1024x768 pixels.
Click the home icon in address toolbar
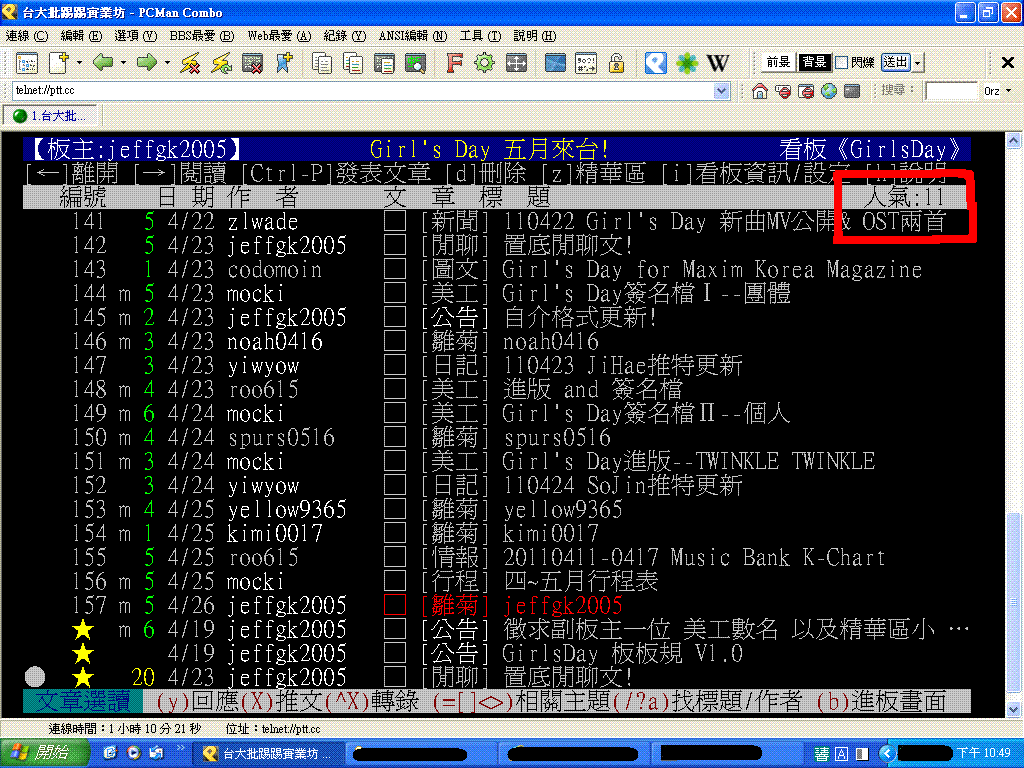click(760, 91)
